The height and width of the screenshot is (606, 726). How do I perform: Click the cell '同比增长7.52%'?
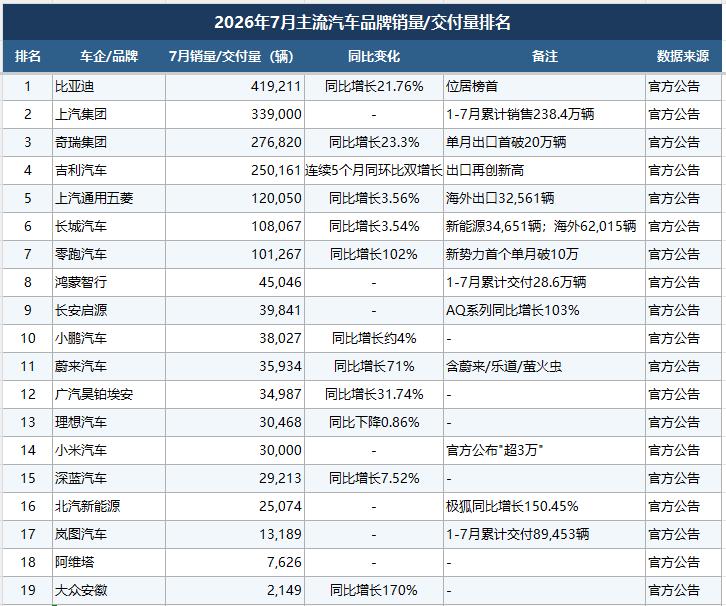pos(374,479)
